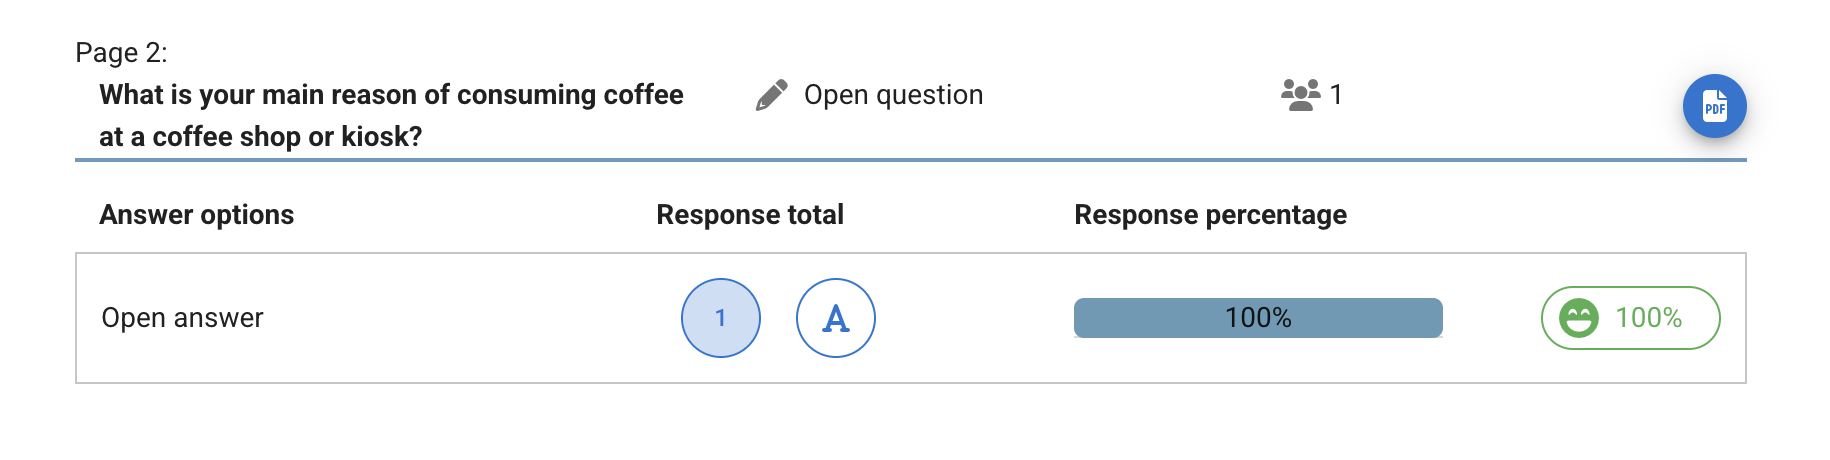
Task: Select the 'Open answer' row label
Action: point(182,318)
